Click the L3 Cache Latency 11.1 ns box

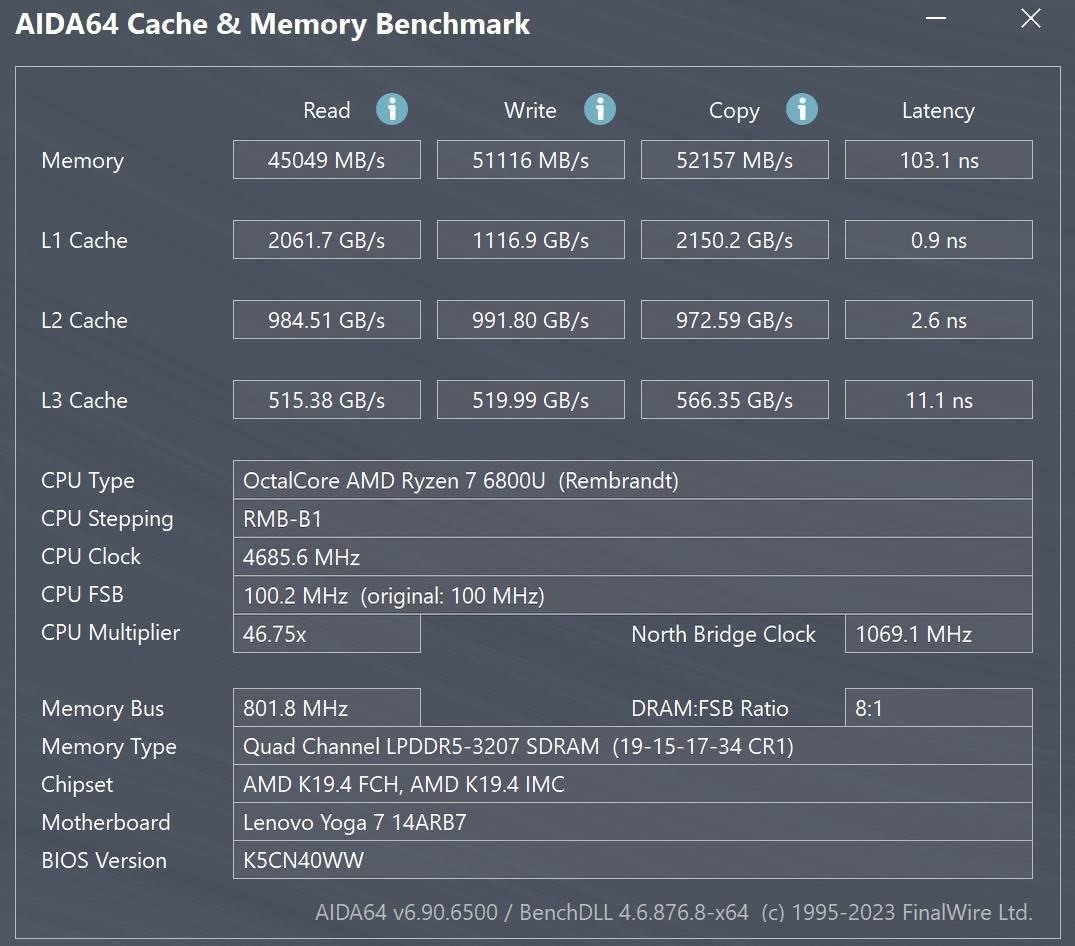[x=938, y=400]
